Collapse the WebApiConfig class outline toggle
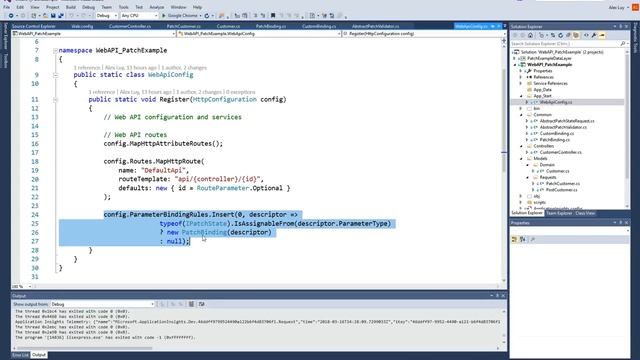The image size is (640, 360). click(x=55, y=75)
